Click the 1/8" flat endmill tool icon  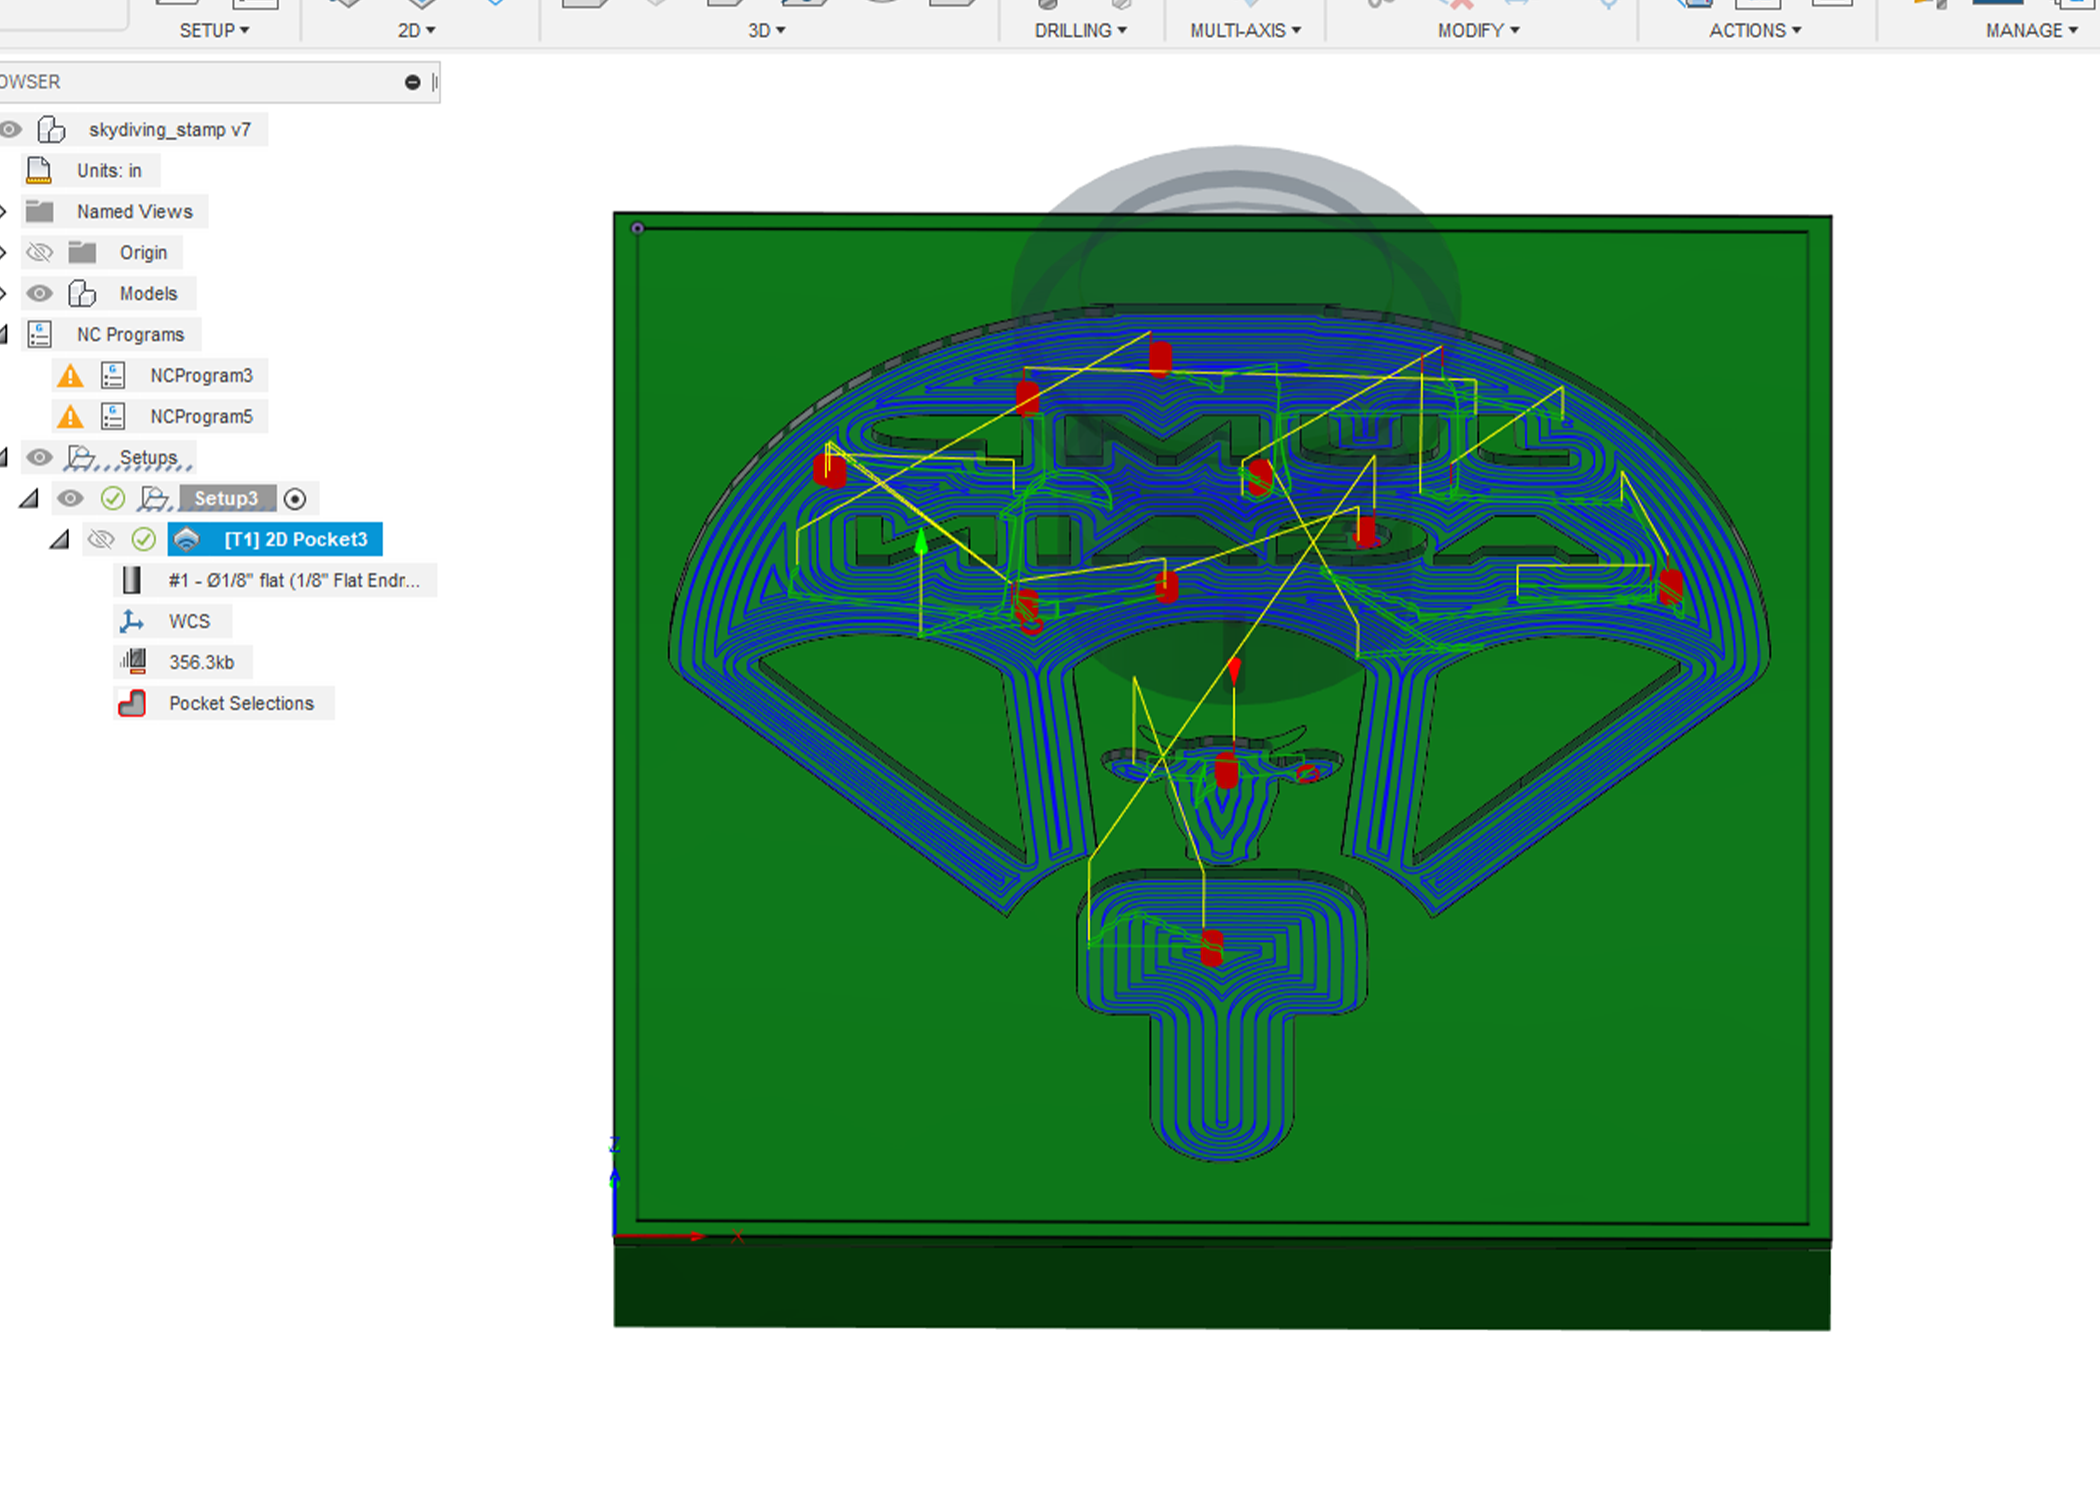[x=131, y=580]
